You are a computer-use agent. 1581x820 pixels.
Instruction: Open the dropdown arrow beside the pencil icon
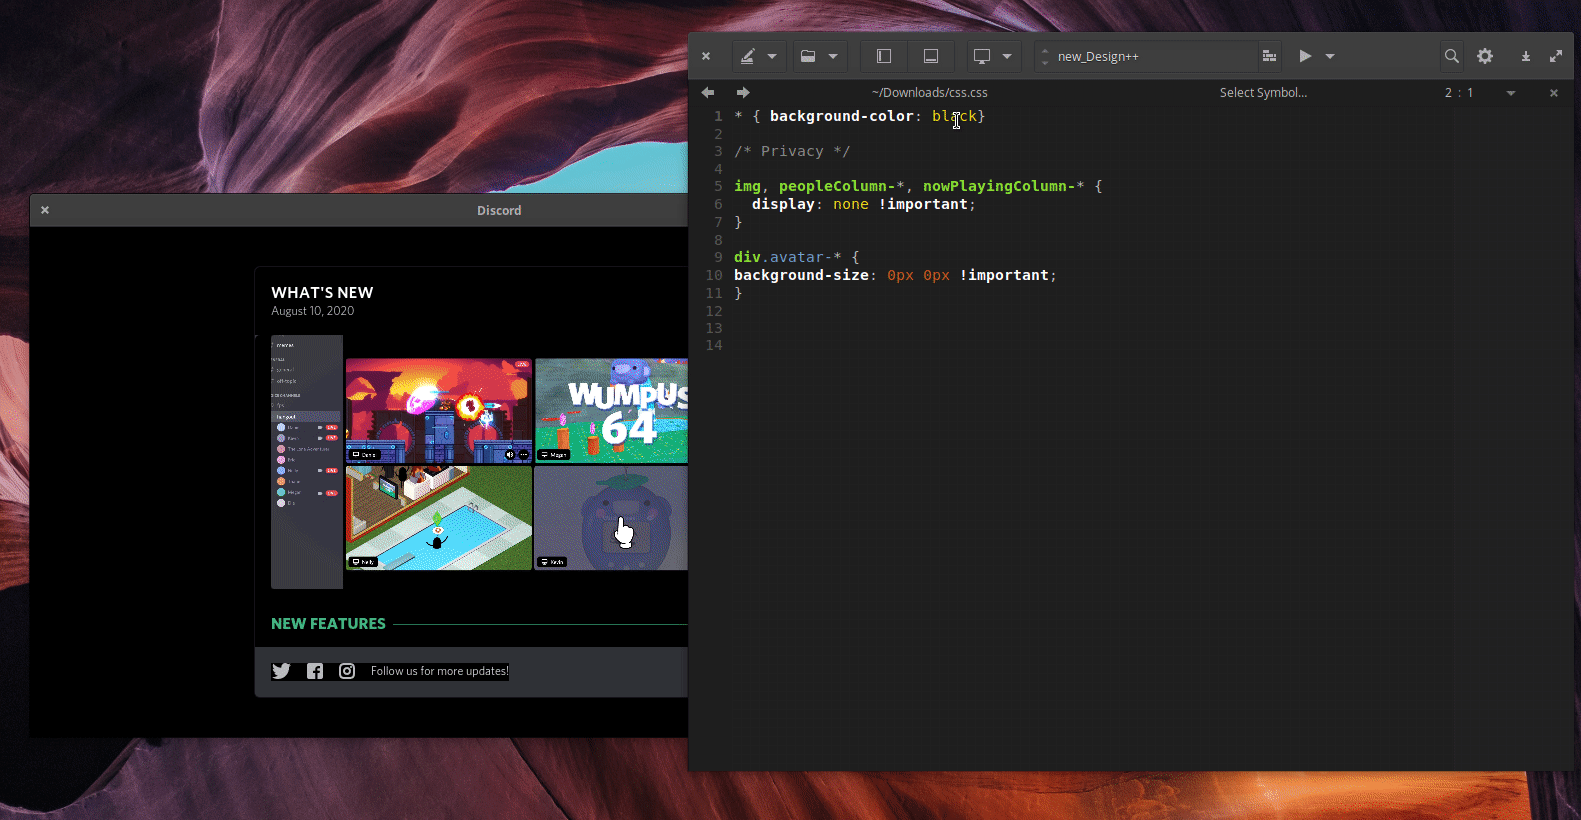pos(772,57)
